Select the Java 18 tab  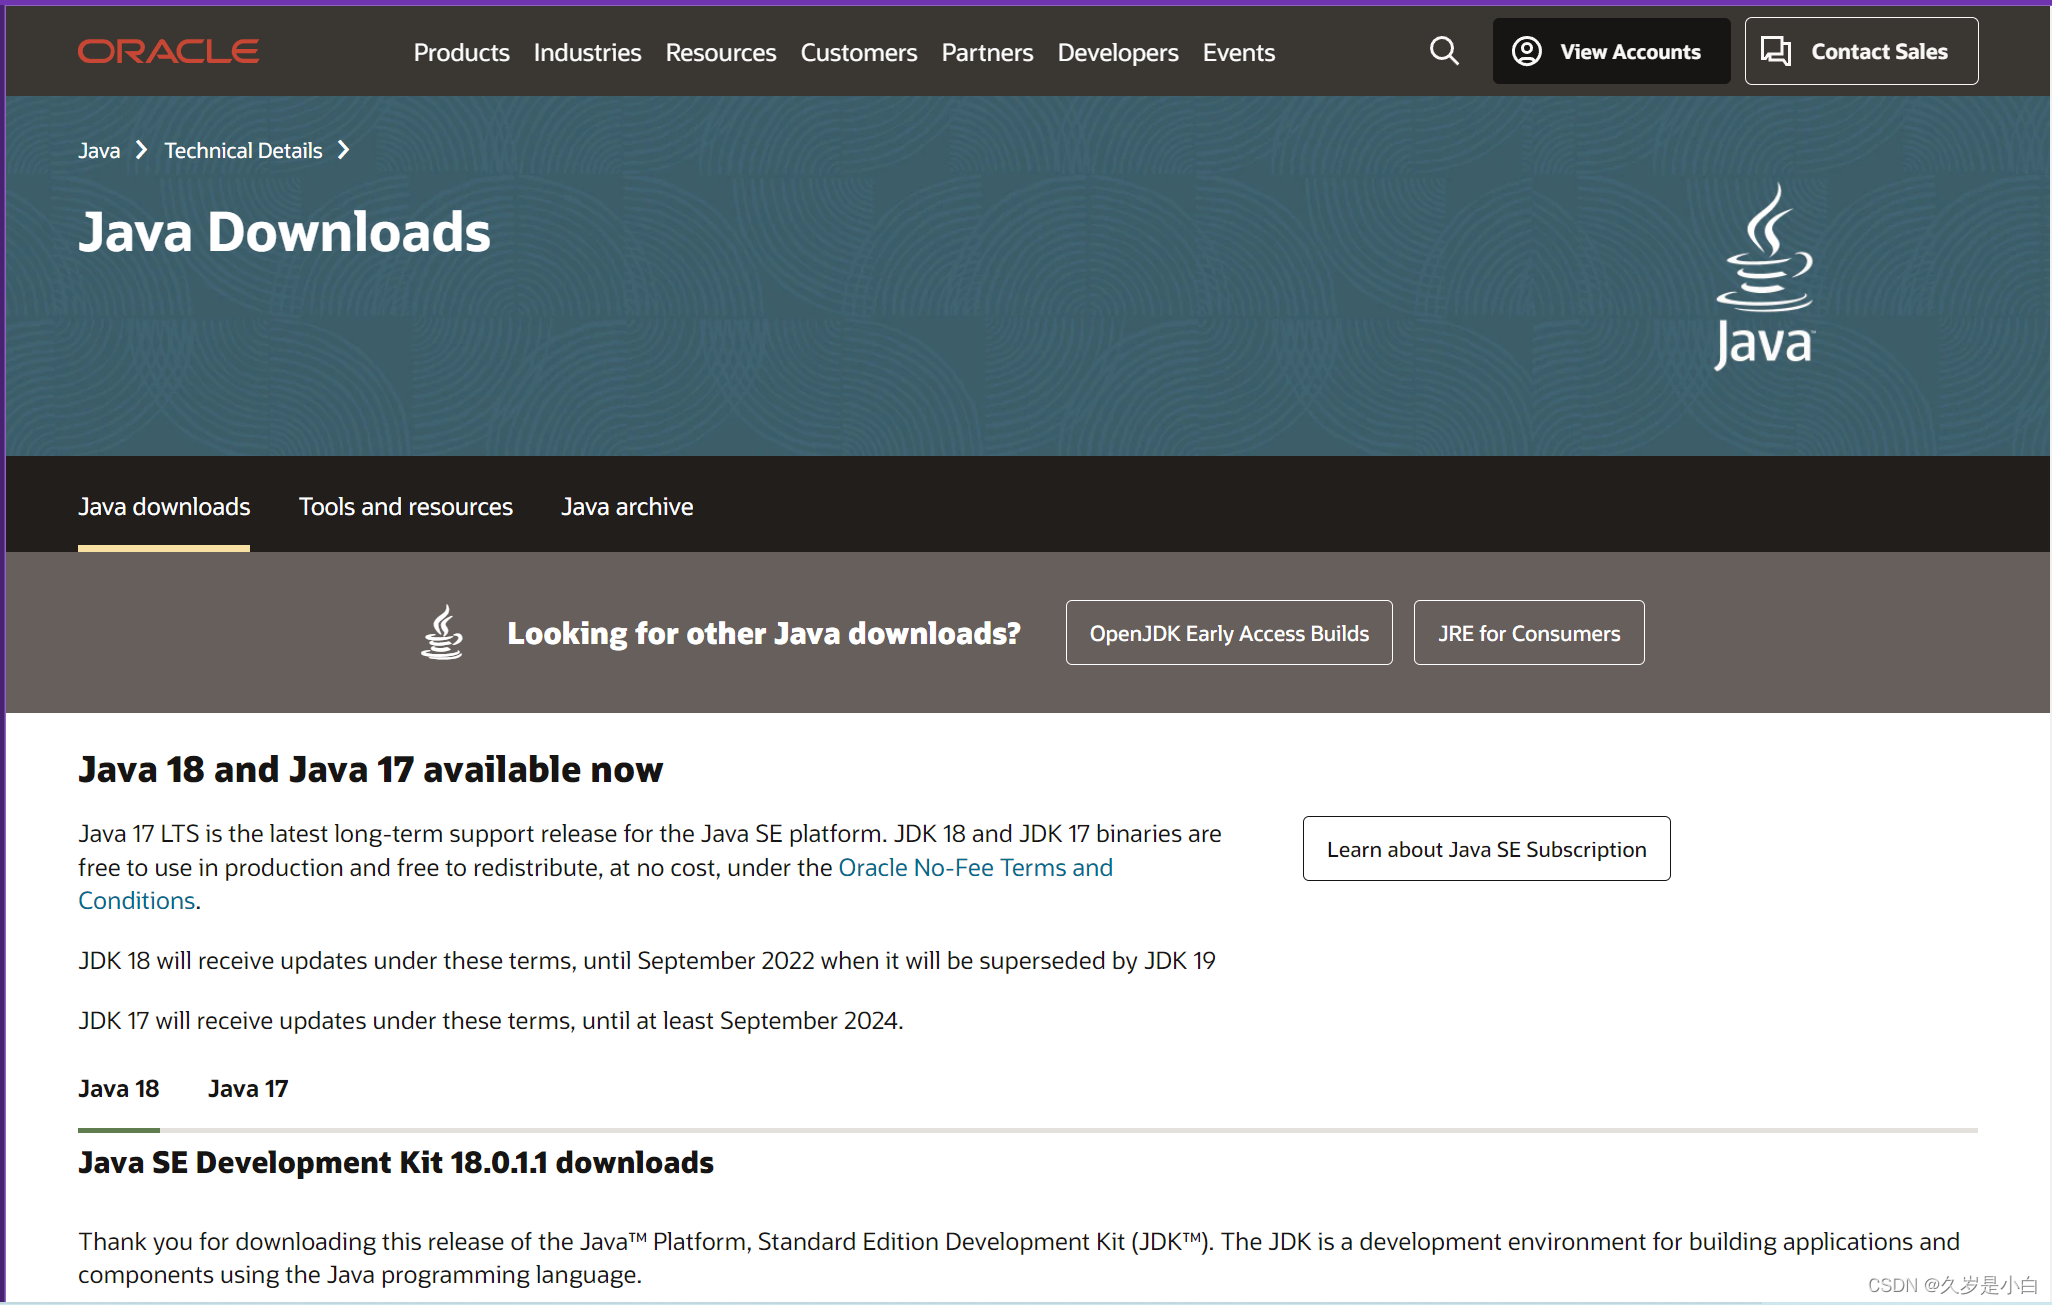tap(119, 1088)
